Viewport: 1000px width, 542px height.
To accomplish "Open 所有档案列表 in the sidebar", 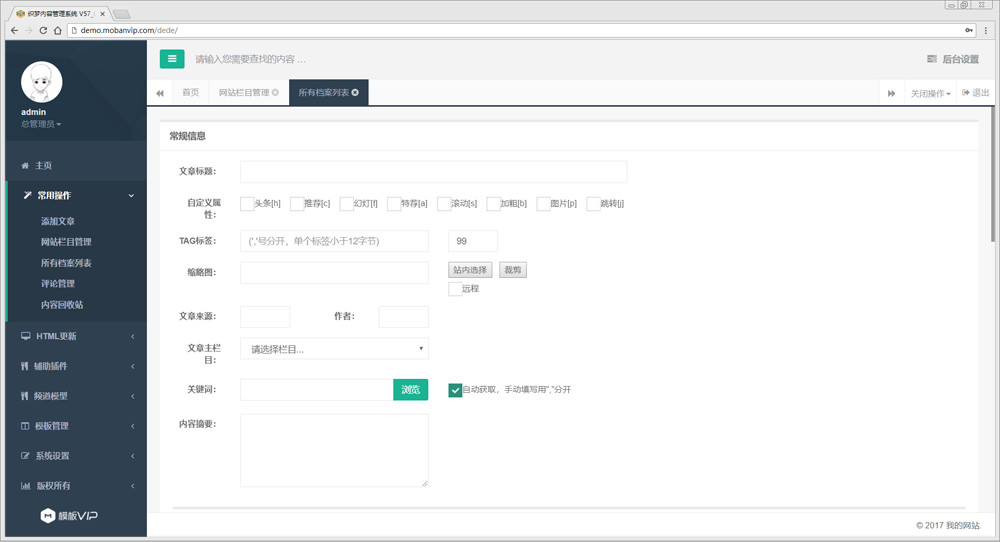I will pyautogui.click(x=66, y=263).
